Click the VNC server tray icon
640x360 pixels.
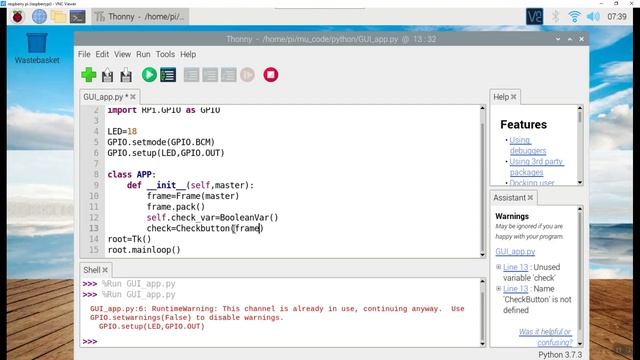[x=534, y=17]
